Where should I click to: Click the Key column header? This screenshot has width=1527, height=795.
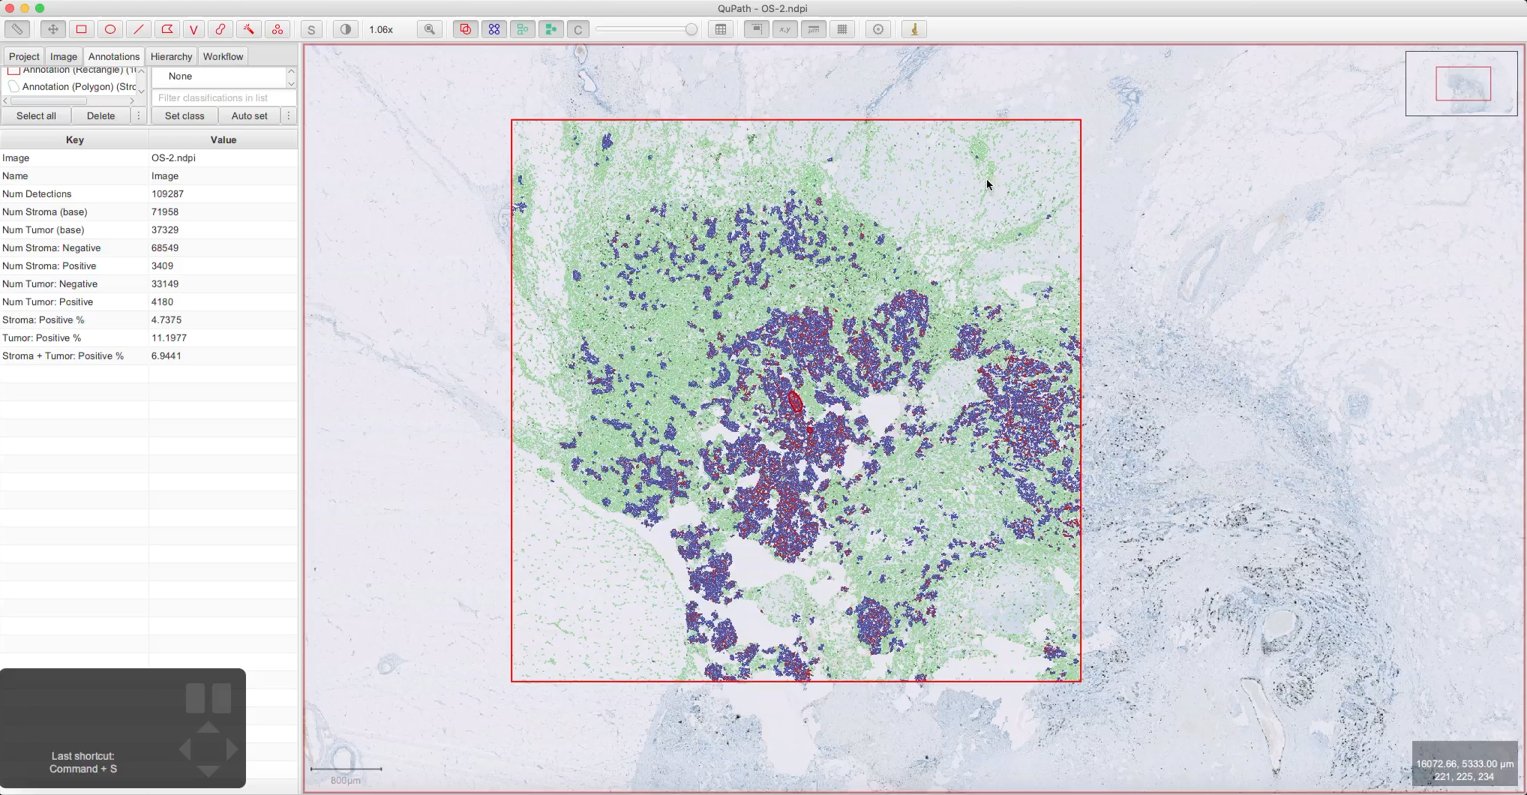[x=75, y=140]
